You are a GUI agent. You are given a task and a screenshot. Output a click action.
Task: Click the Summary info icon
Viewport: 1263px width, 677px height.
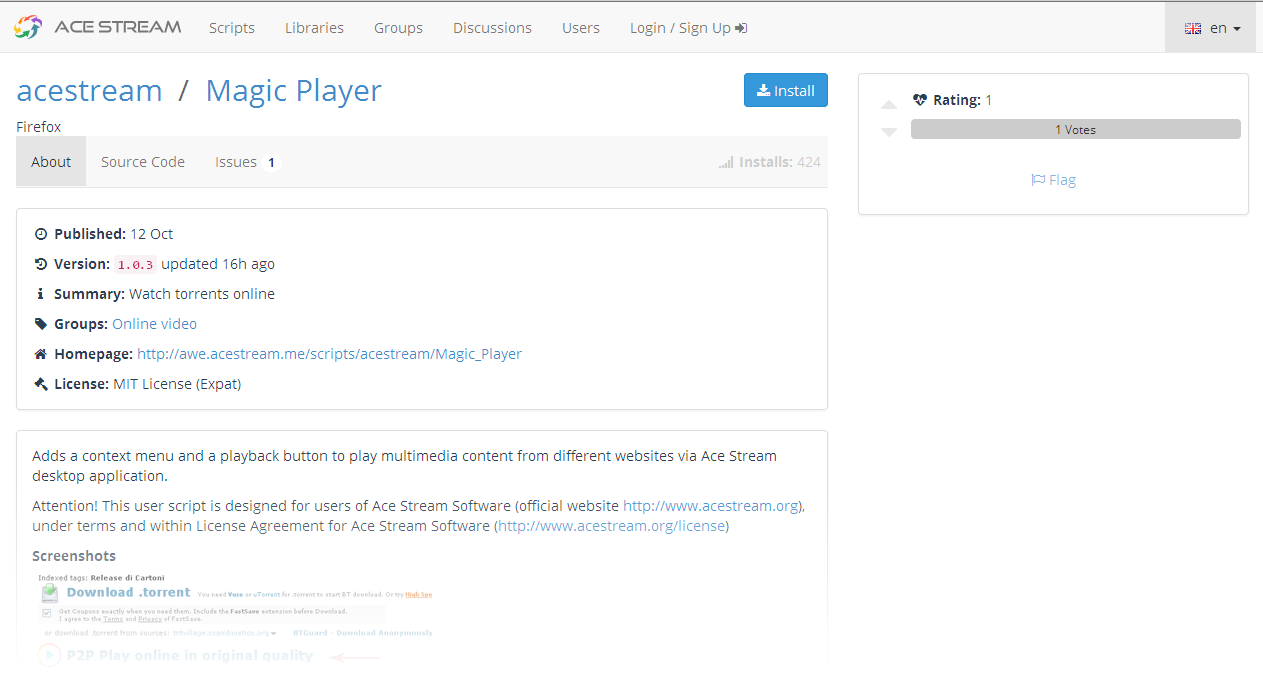coord(41,294)
